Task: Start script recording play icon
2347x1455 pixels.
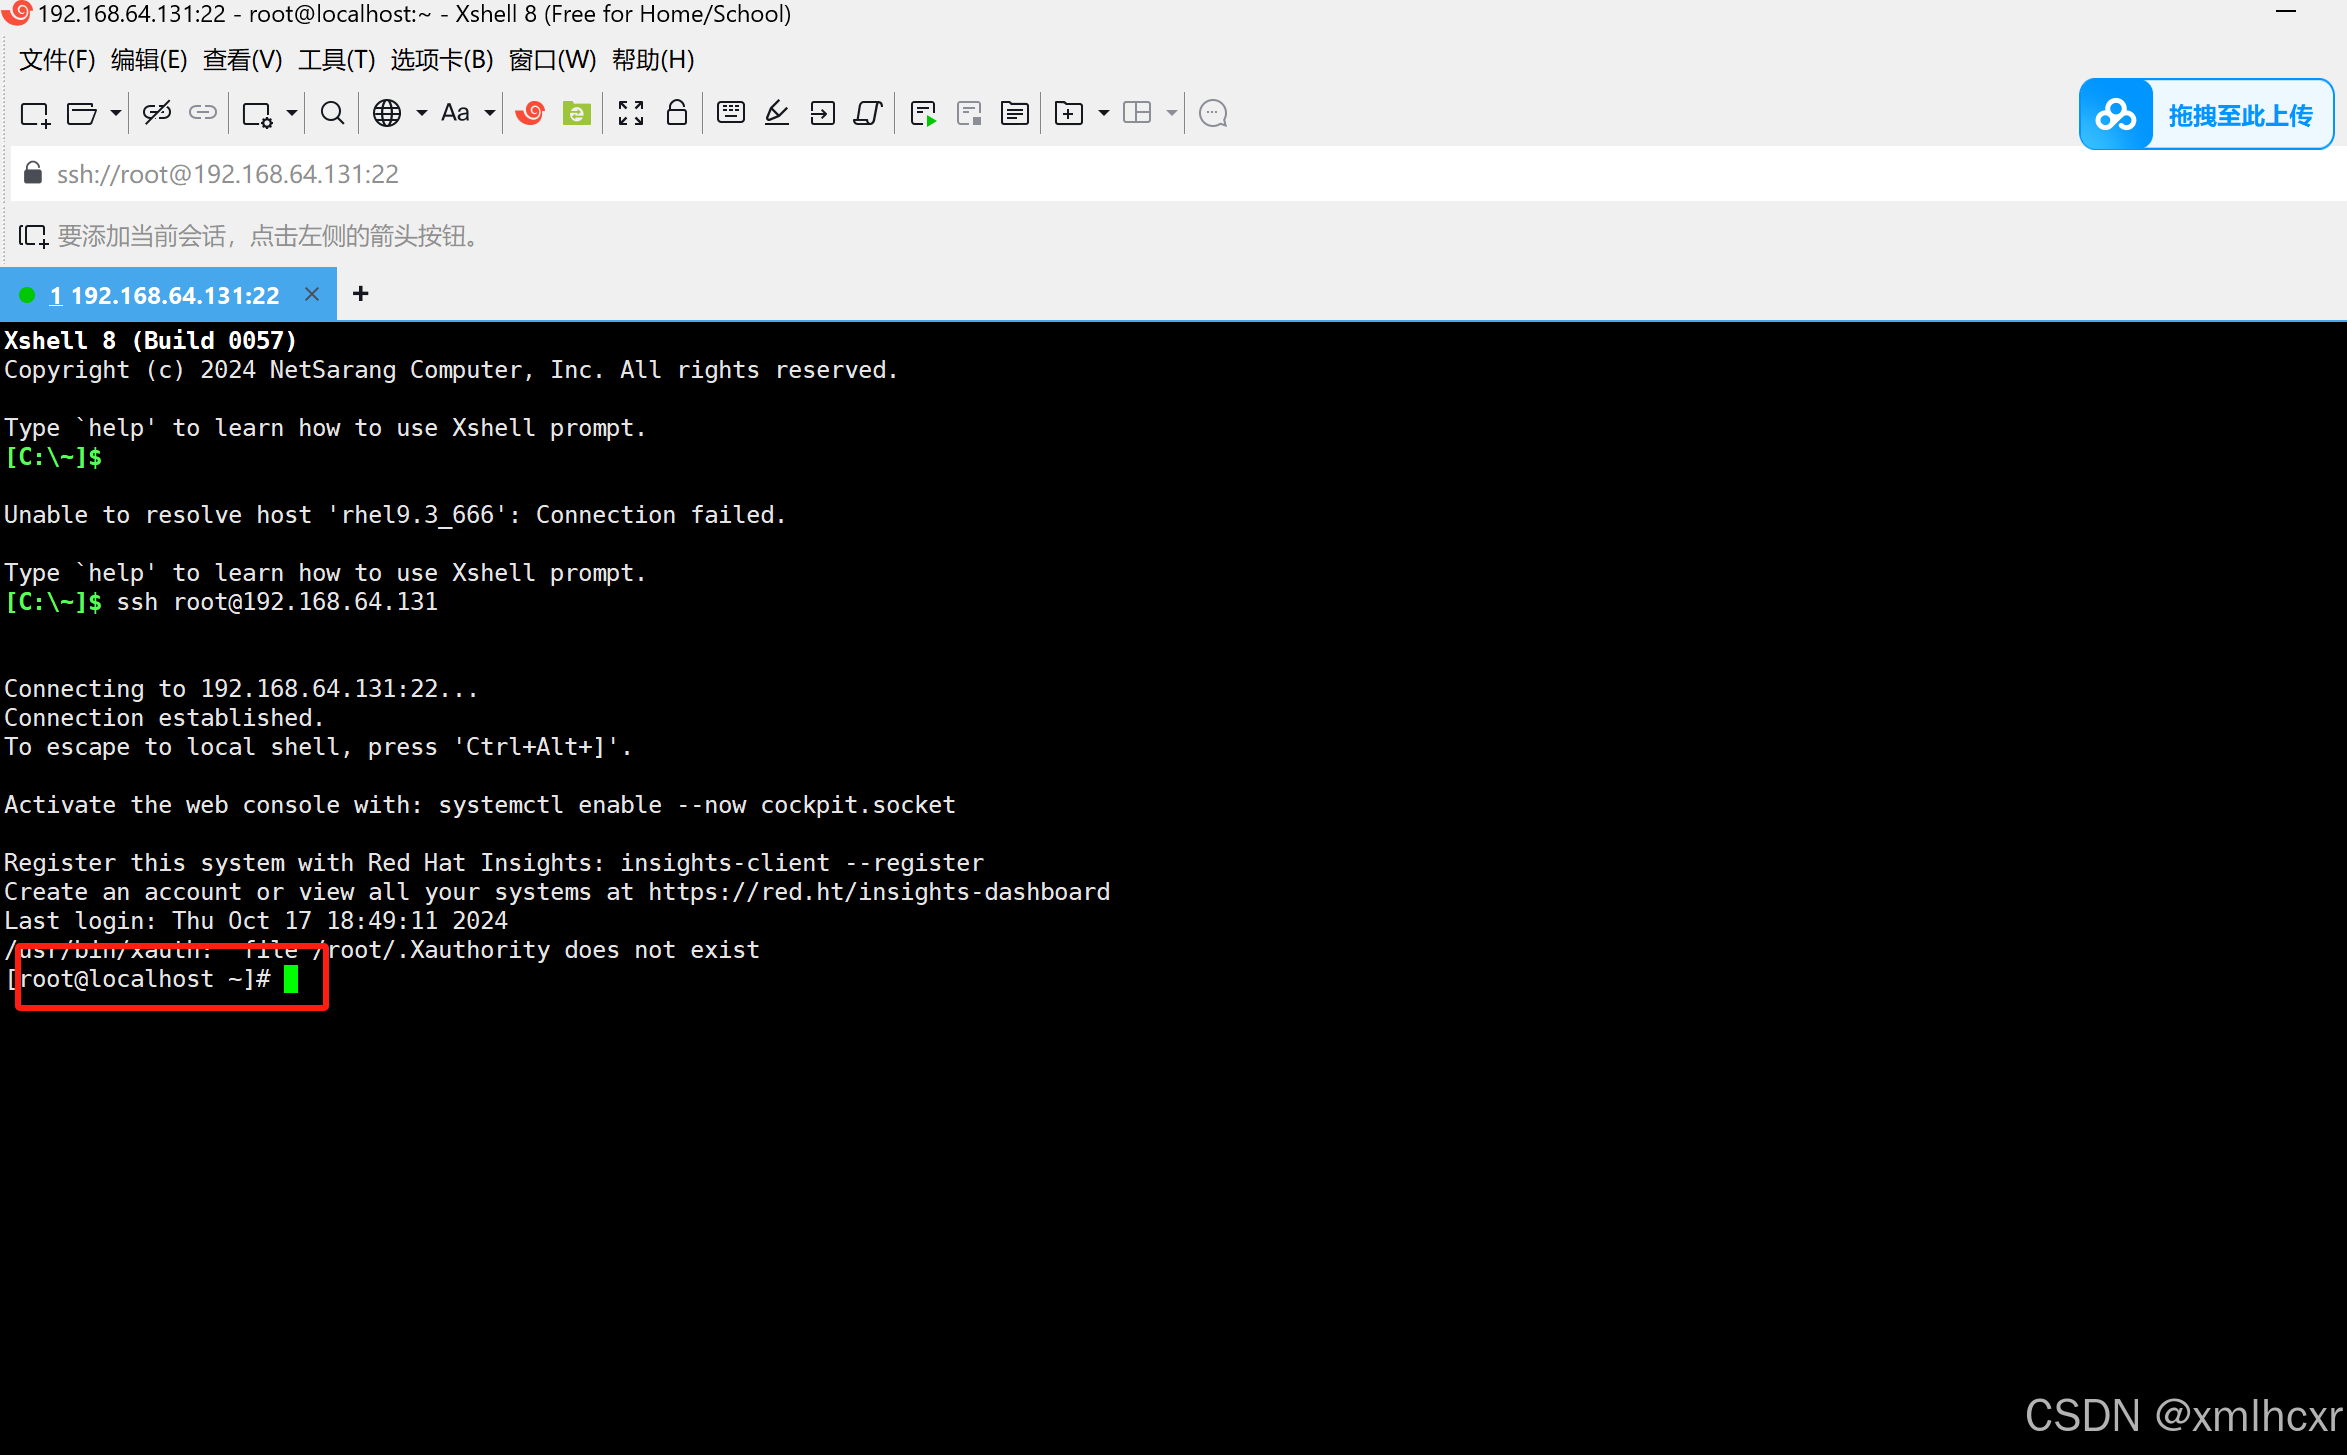Action: 923,113
